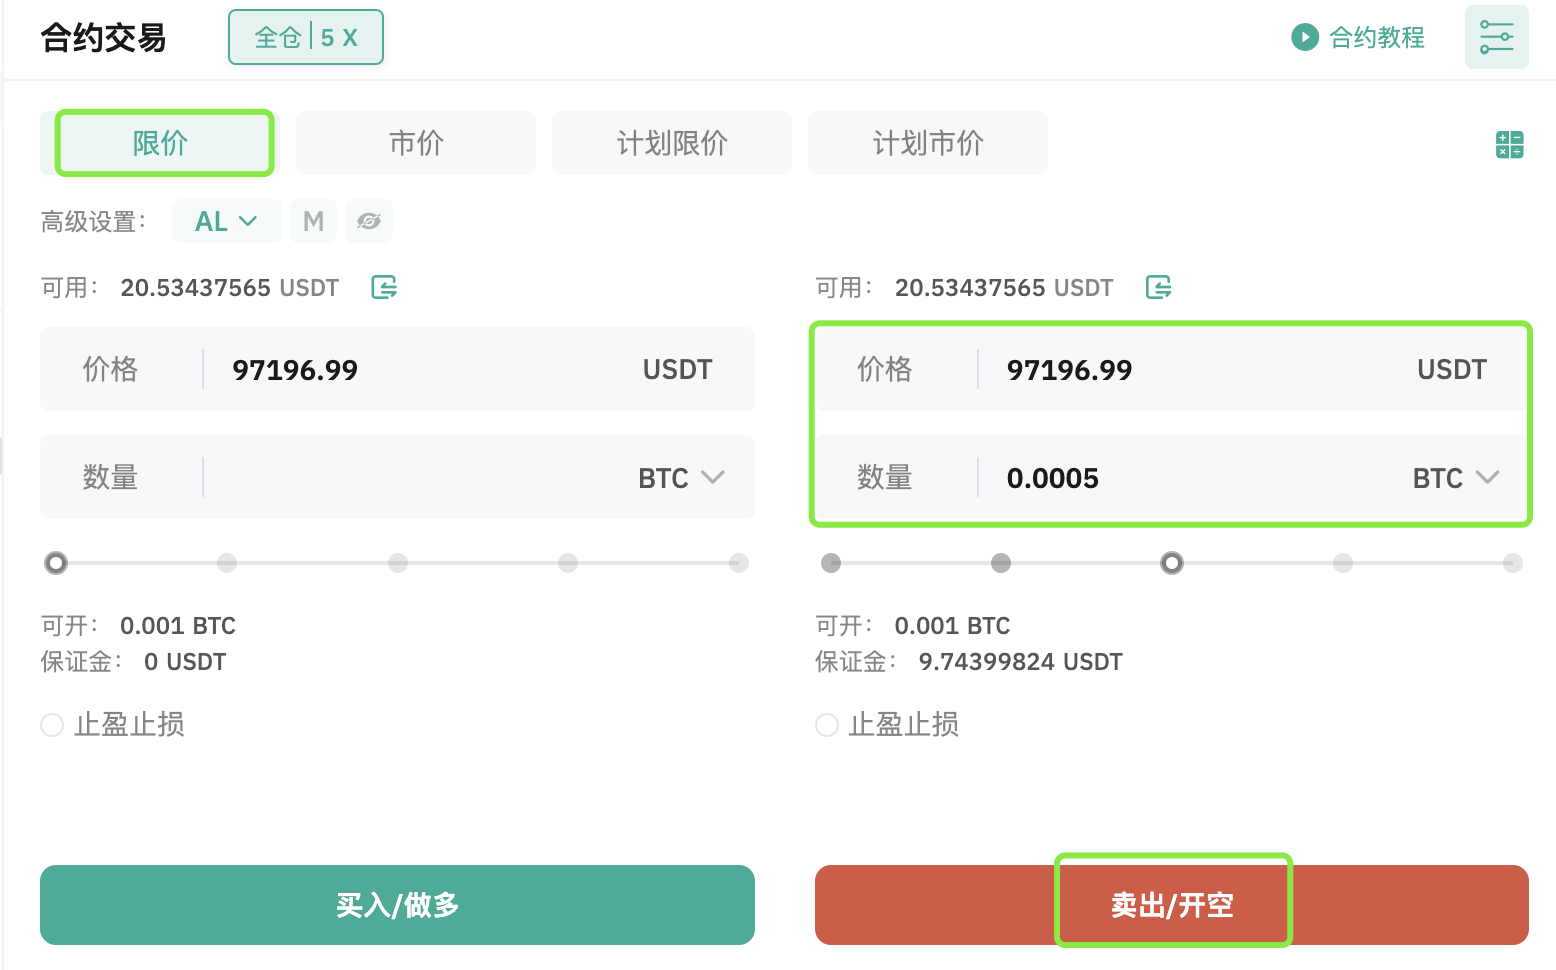The height and width of the screenshot is (970, 1556).
Task: Open the BTC unit dropdown on buy side
Action: click(681, 478)
